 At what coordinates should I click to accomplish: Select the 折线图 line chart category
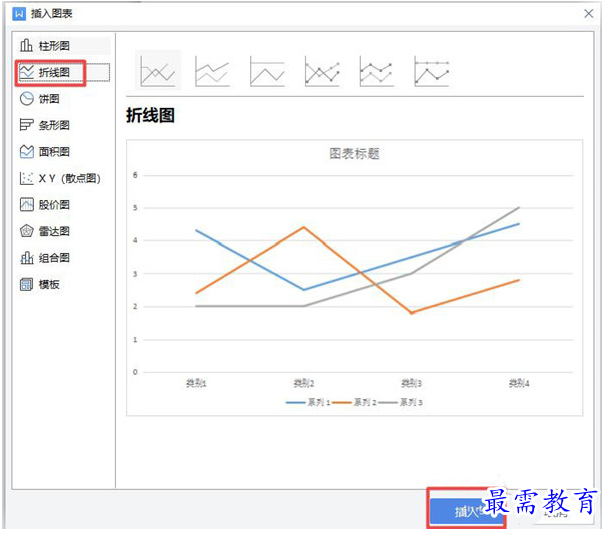pos(63,72)
